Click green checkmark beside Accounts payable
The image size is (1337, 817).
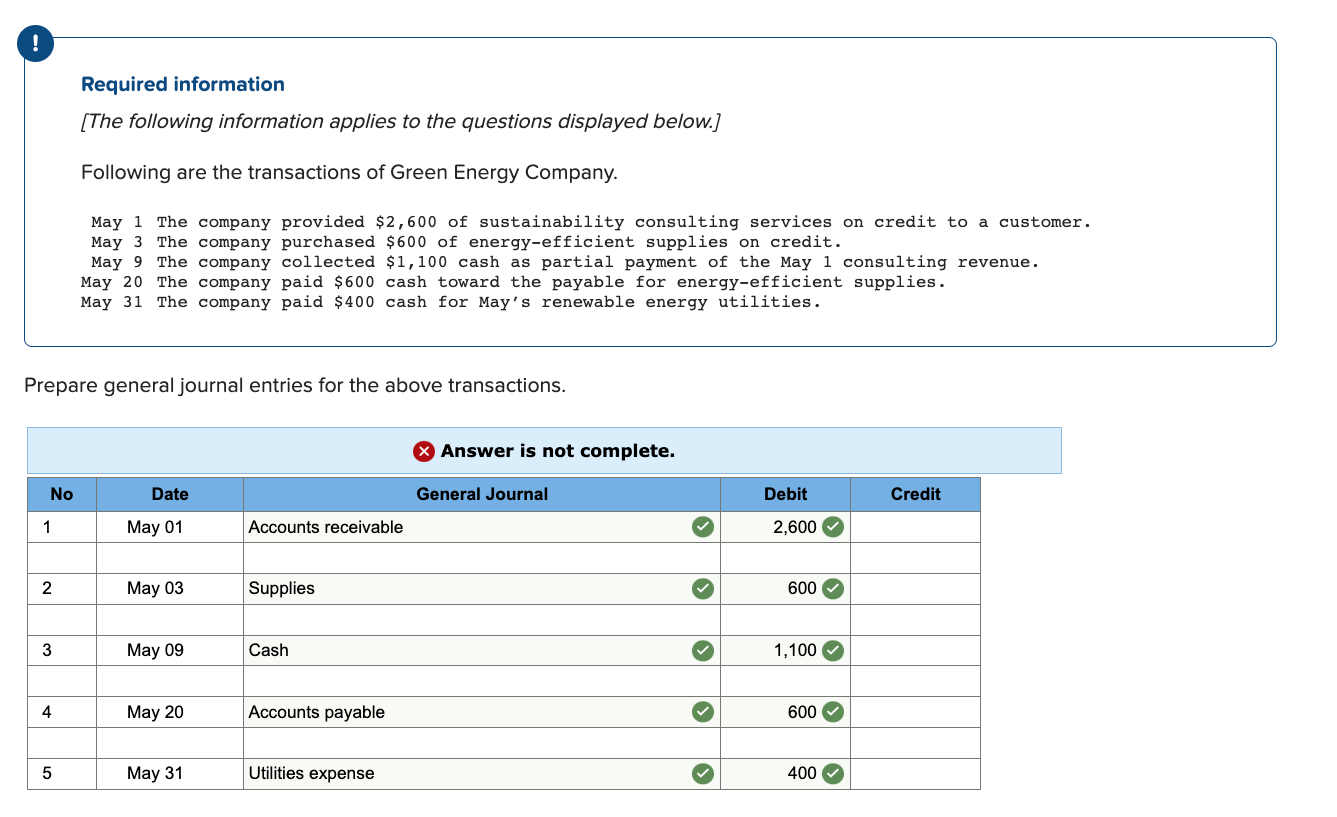704,712
